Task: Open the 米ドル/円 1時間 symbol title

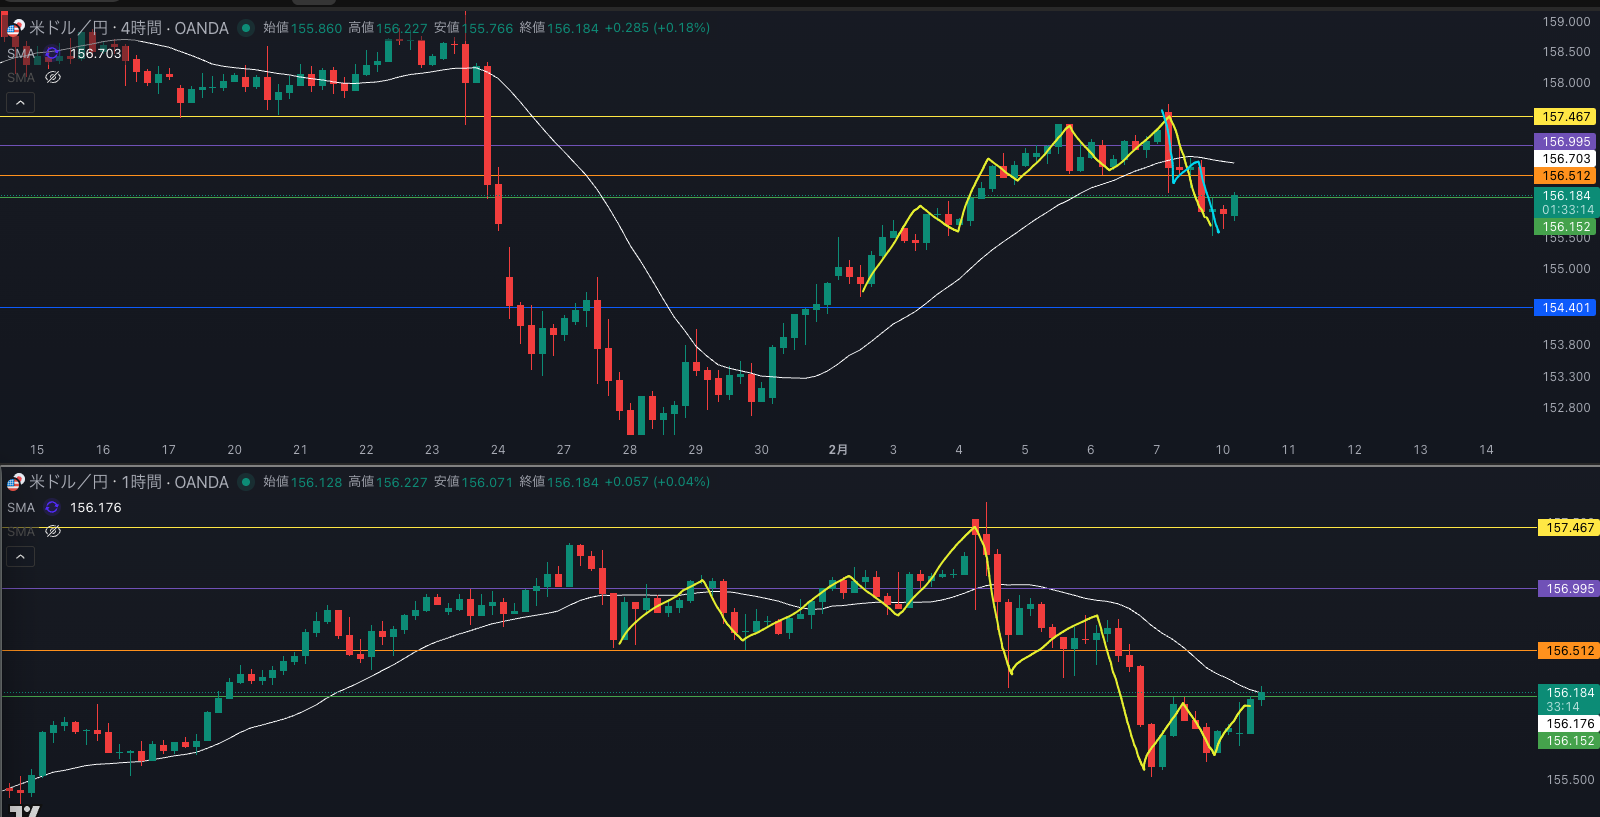Action: point(129,482)
